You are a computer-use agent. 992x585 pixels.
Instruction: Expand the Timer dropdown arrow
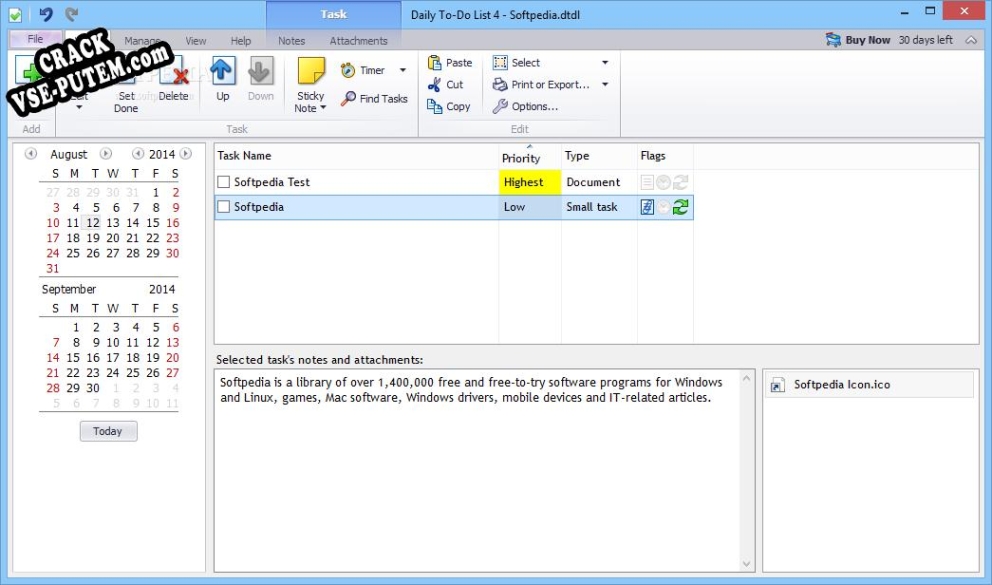402,70
